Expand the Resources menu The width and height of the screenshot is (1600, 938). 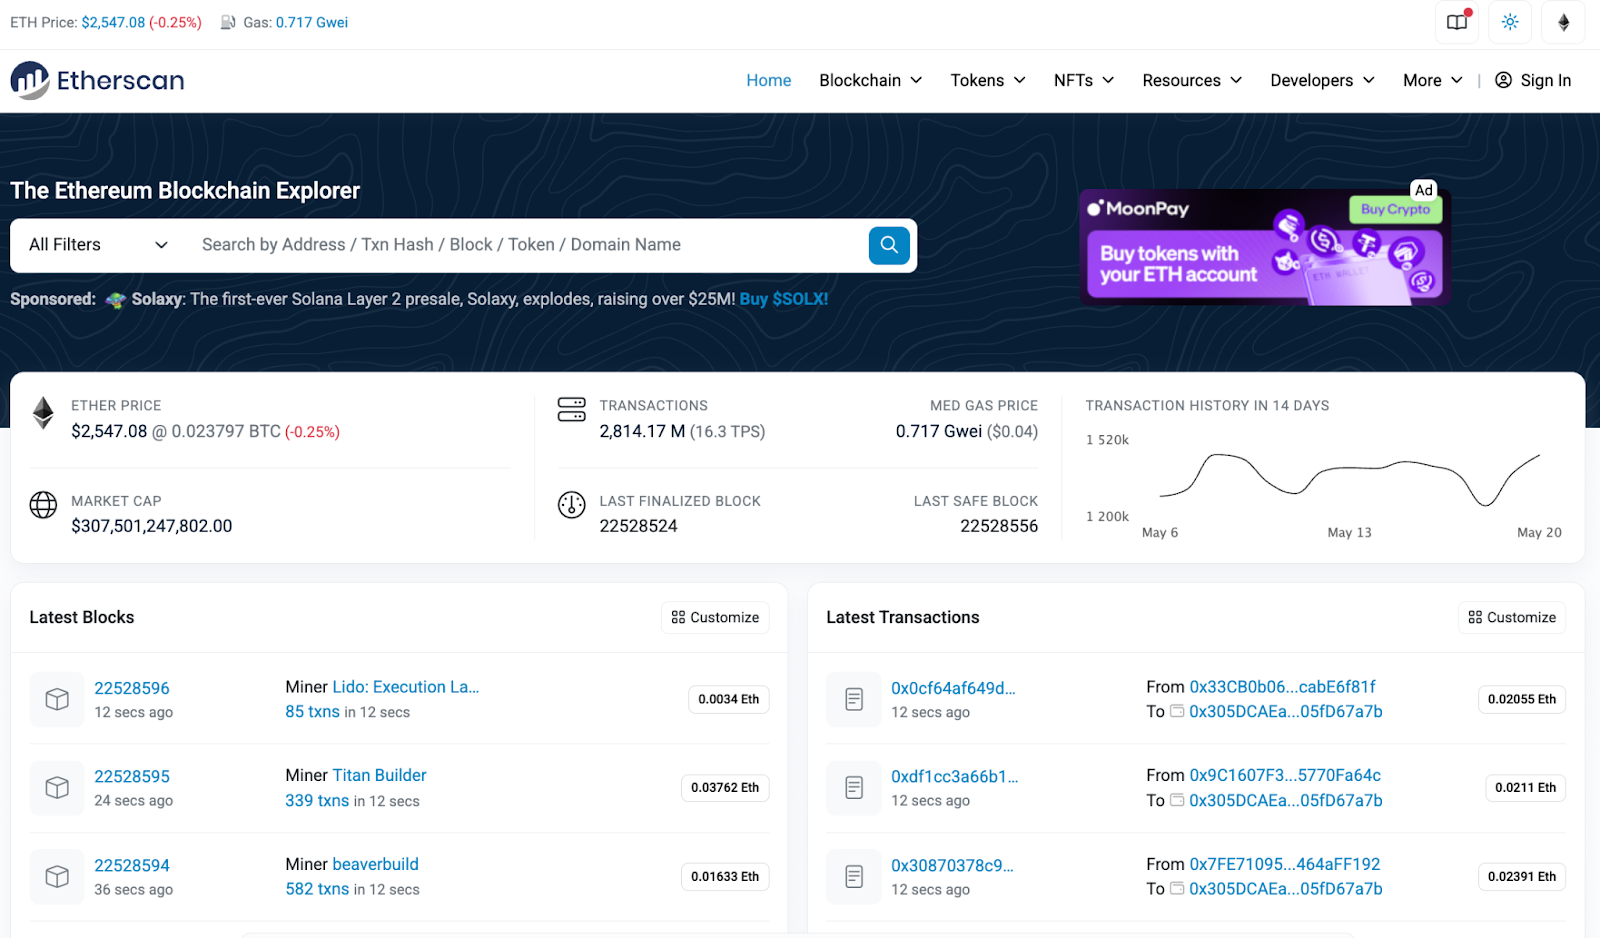coord(1192,80)
